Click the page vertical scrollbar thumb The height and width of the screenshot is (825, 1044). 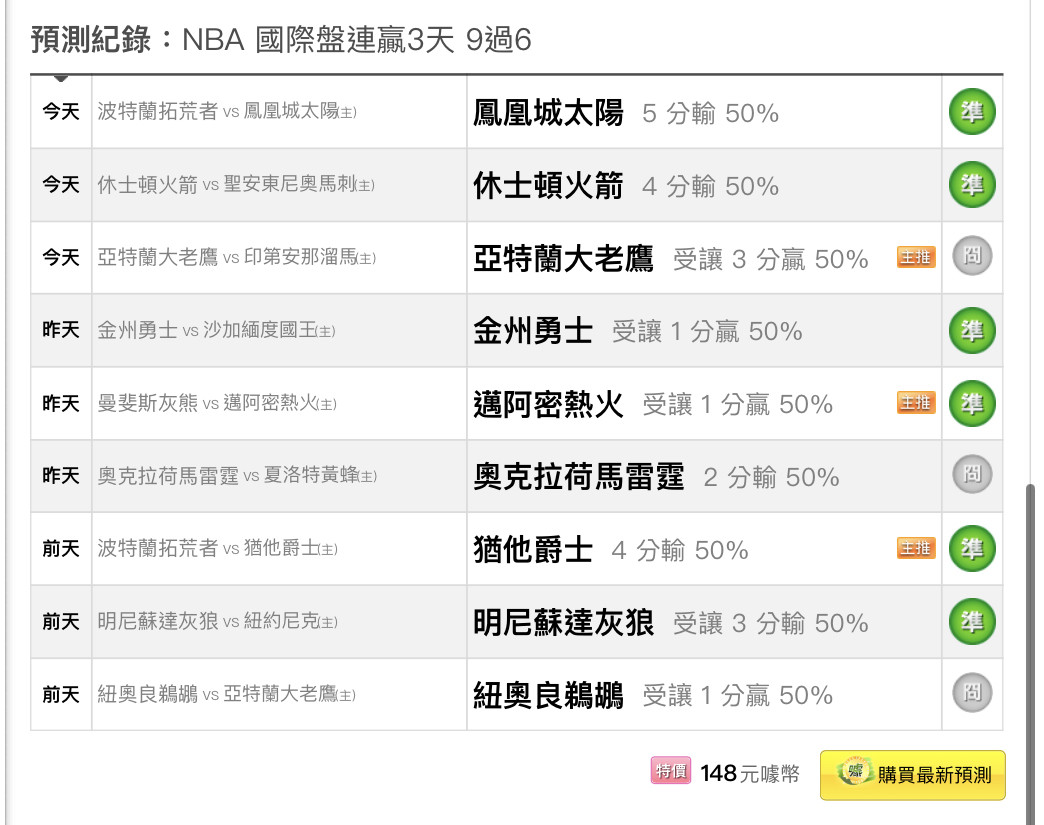coord(1030,654)
